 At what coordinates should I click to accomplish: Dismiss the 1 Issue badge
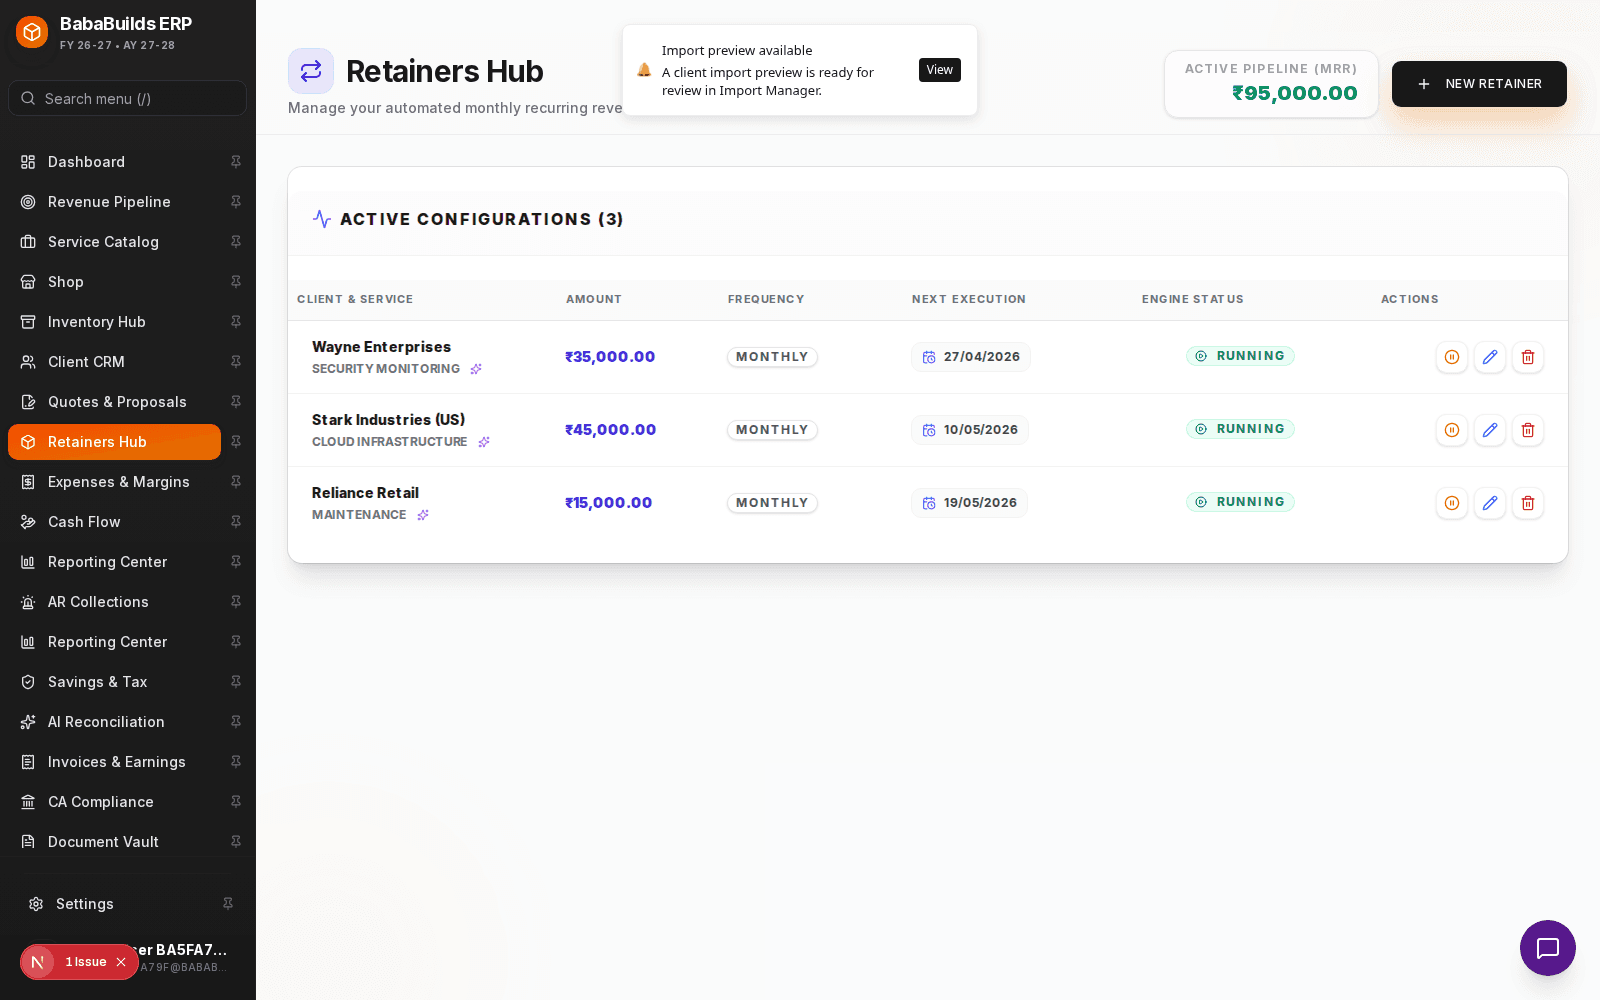click(121, 962)
